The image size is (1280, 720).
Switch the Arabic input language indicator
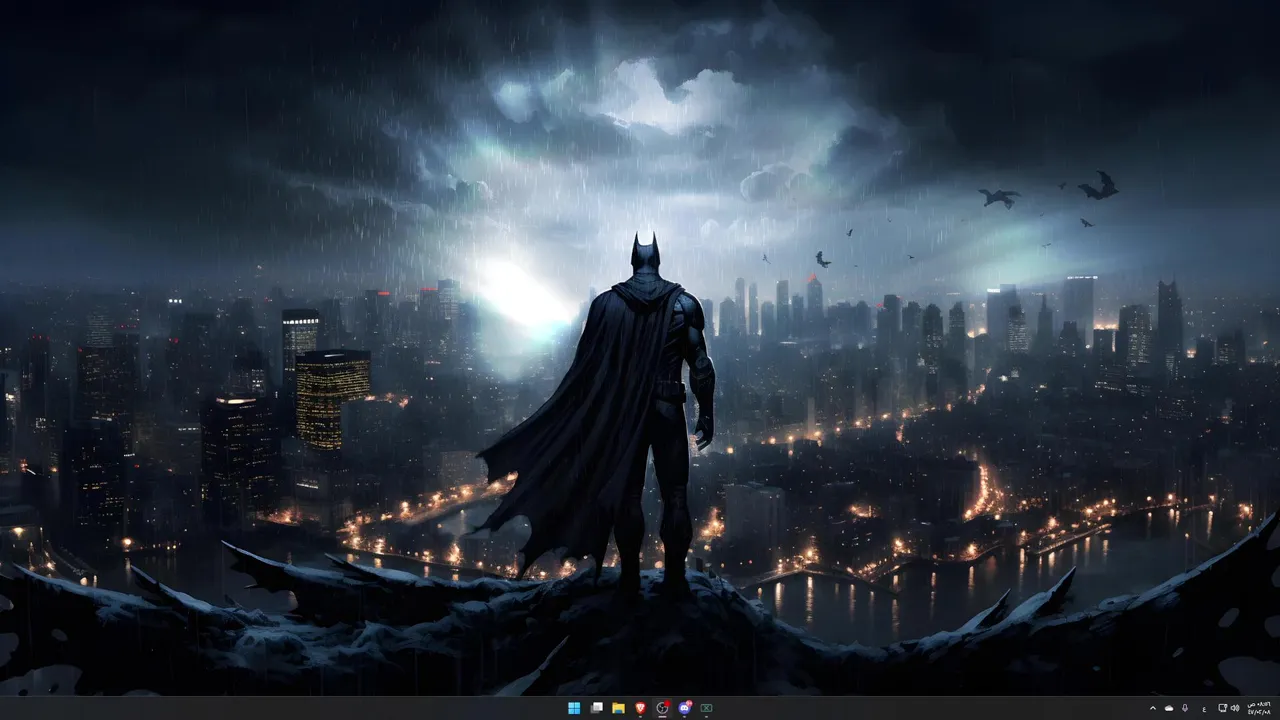click(1204, 708)
